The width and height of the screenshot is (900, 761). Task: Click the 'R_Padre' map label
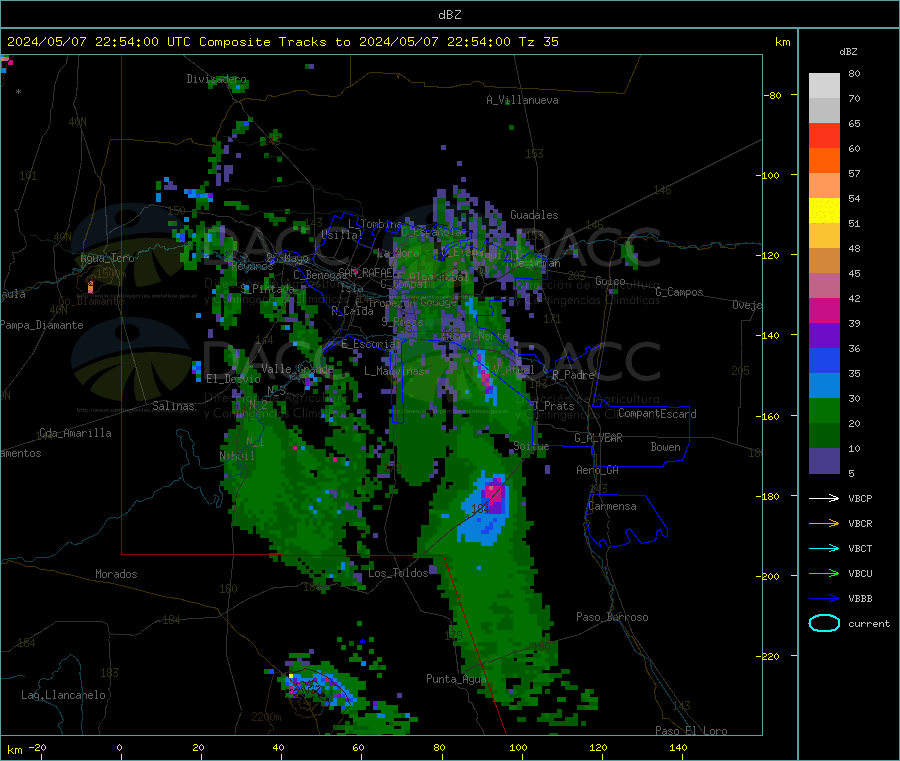click(573, 375)
